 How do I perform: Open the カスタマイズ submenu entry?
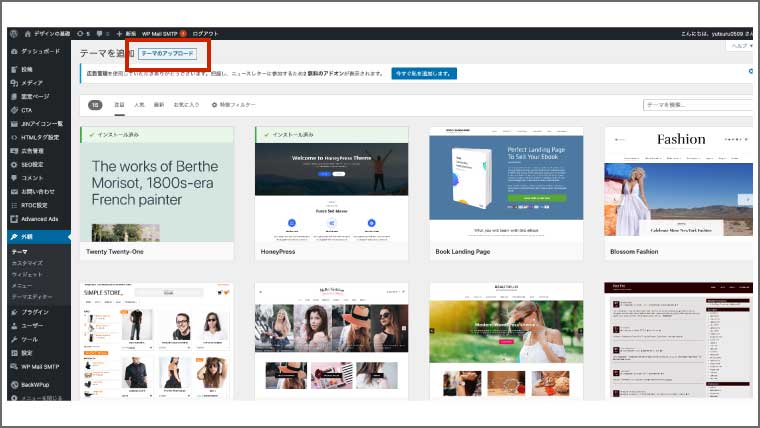click(x=27, y=263)
